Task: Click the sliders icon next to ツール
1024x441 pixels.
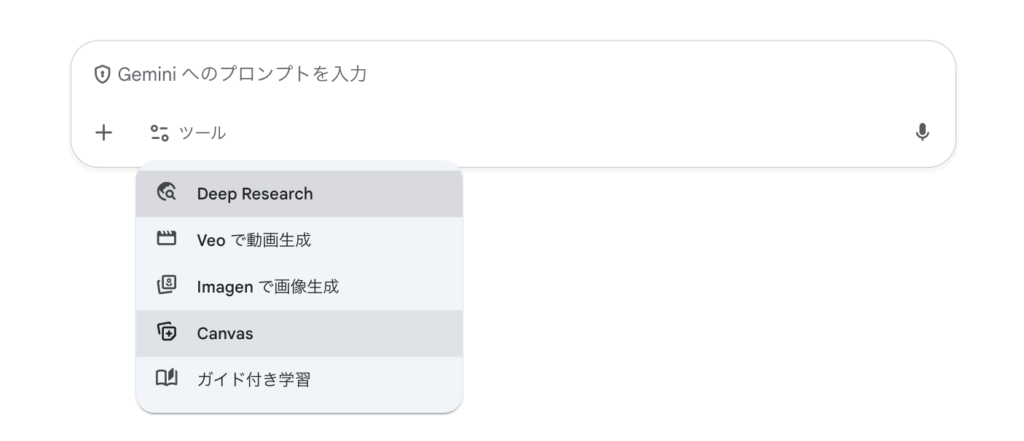Action: [159, 132]
